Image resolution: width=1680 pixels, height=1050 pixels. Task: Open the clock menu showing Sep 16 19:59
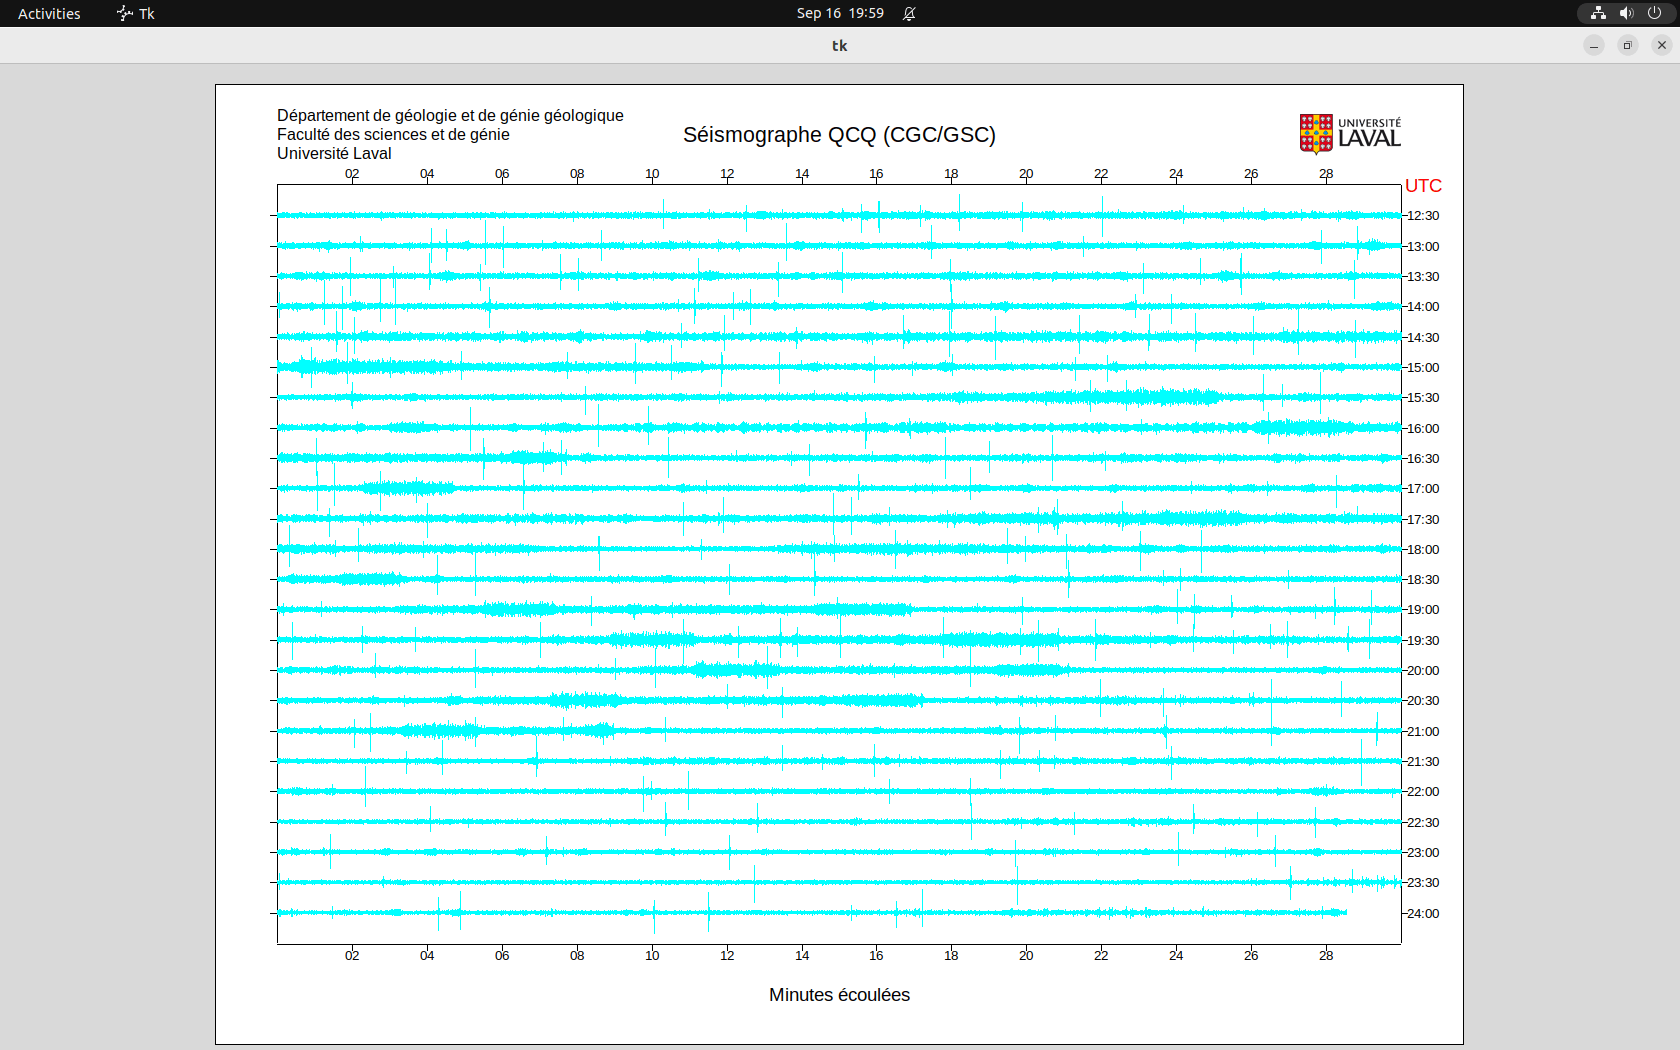(840, 13)
